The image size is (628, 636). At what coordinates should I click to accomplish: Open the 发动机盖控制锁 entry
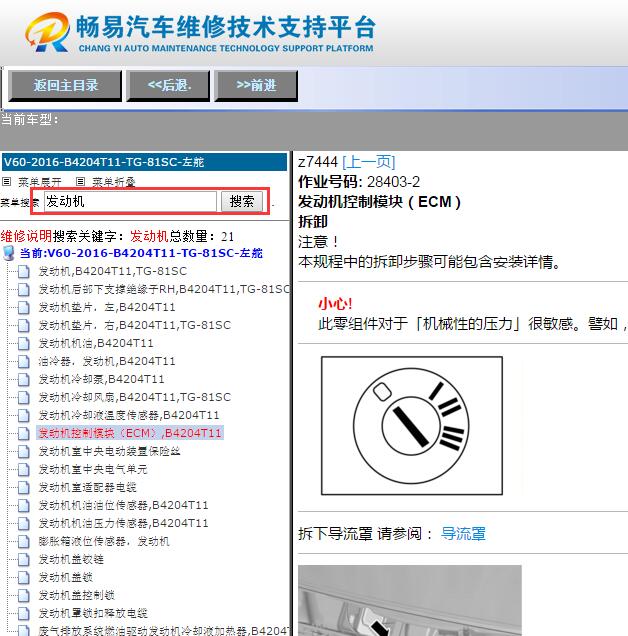point(76,595)
